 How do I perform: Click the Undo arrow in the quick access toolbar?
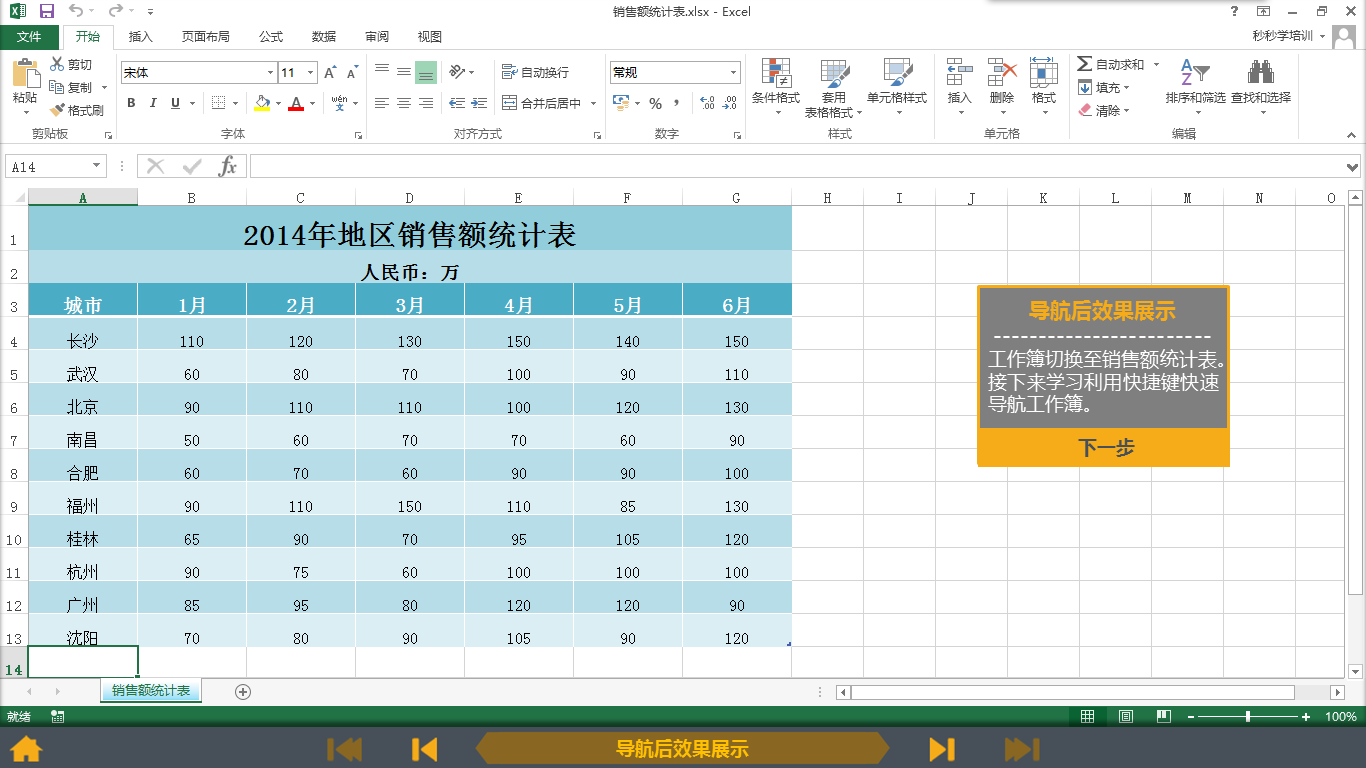(x=77, y=11)
